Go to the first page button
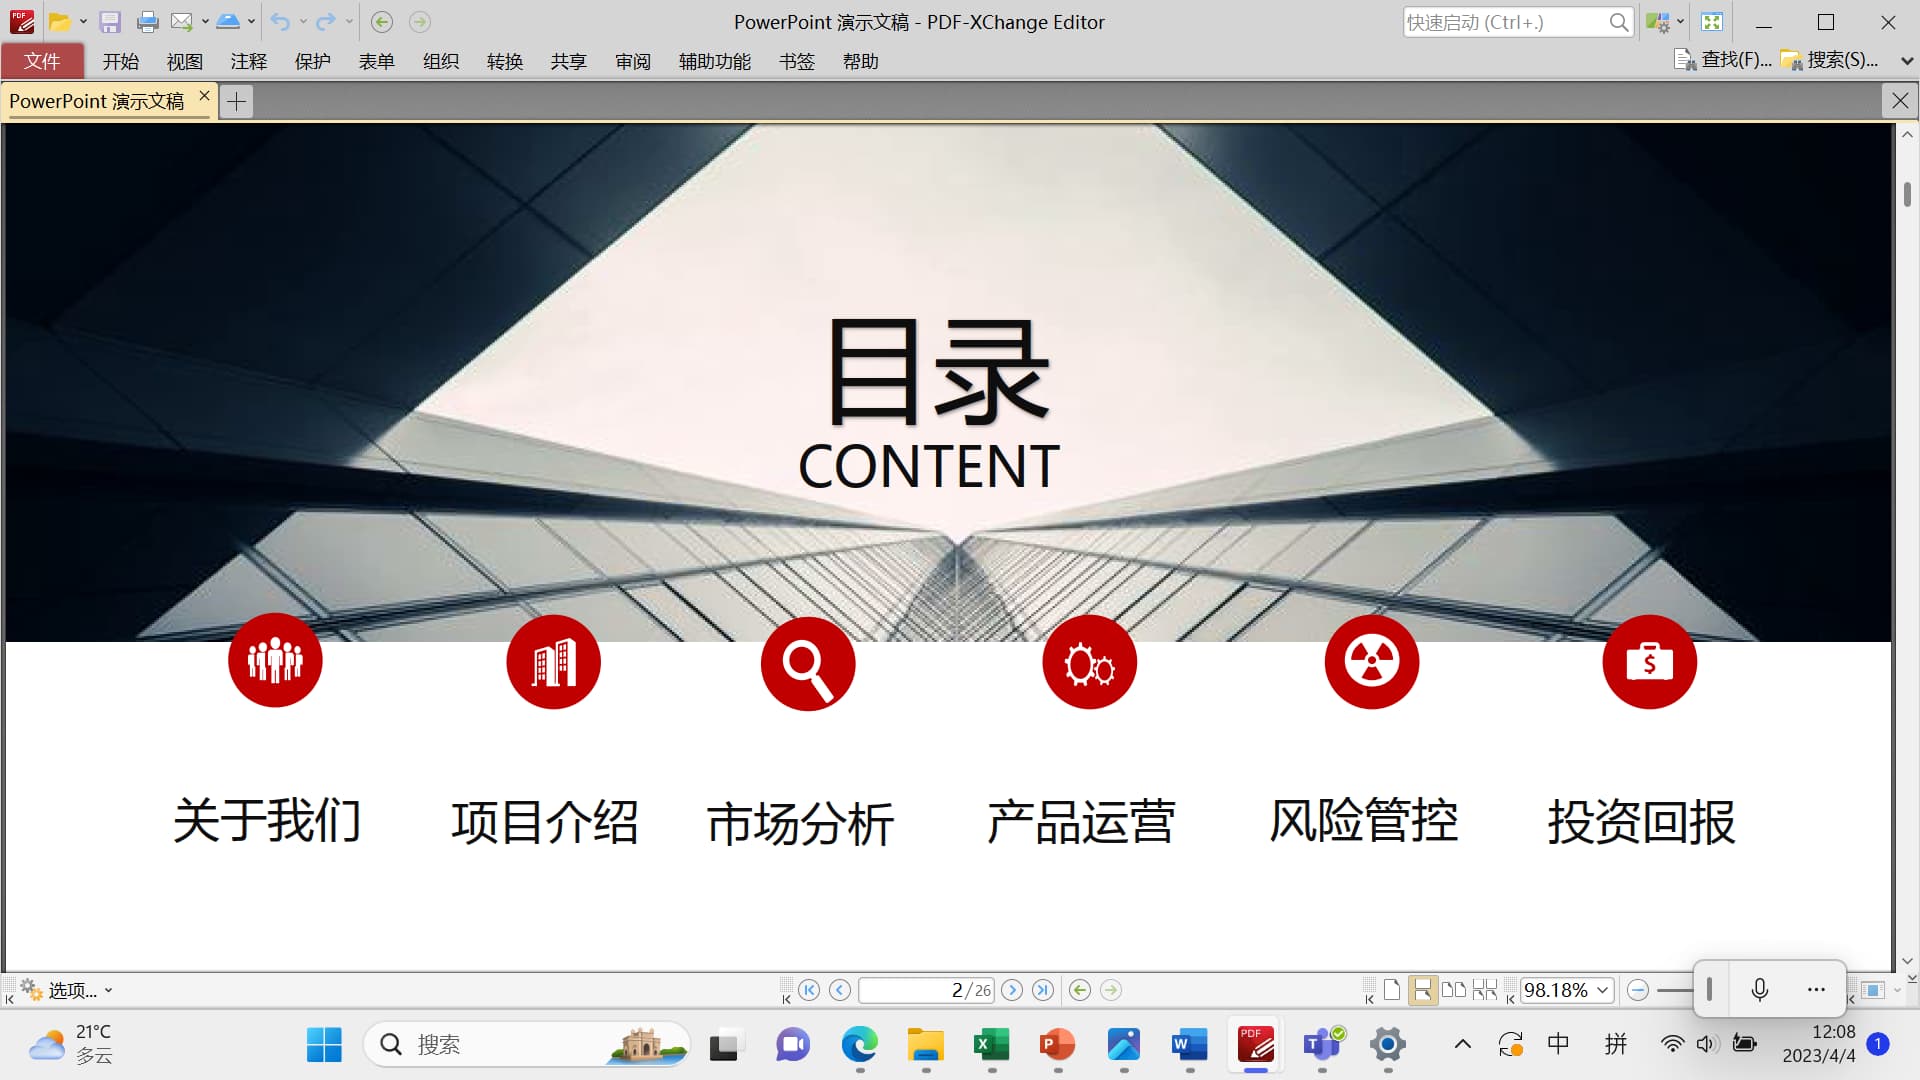Screen dimensions: 1920x1080 point(809,990)
